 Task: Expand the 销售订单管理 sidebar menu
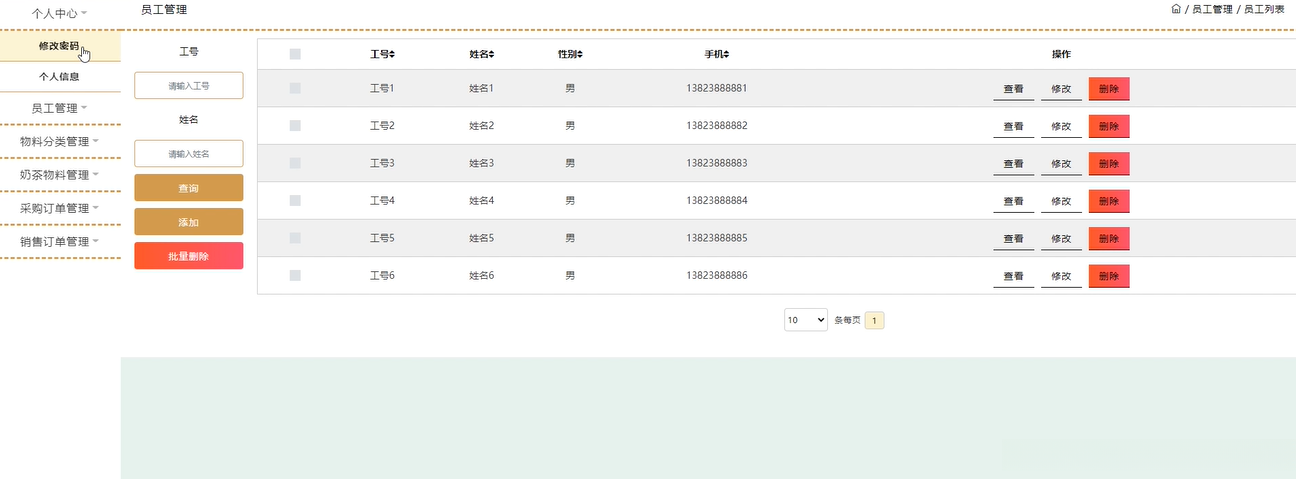coord(60,242)
